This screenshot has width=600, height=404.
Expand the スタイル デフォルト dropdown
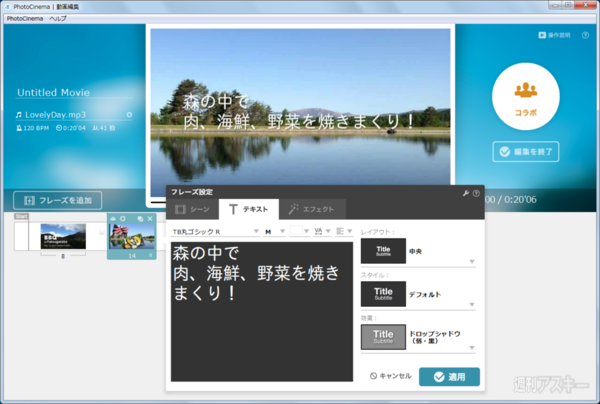[472, 305]
